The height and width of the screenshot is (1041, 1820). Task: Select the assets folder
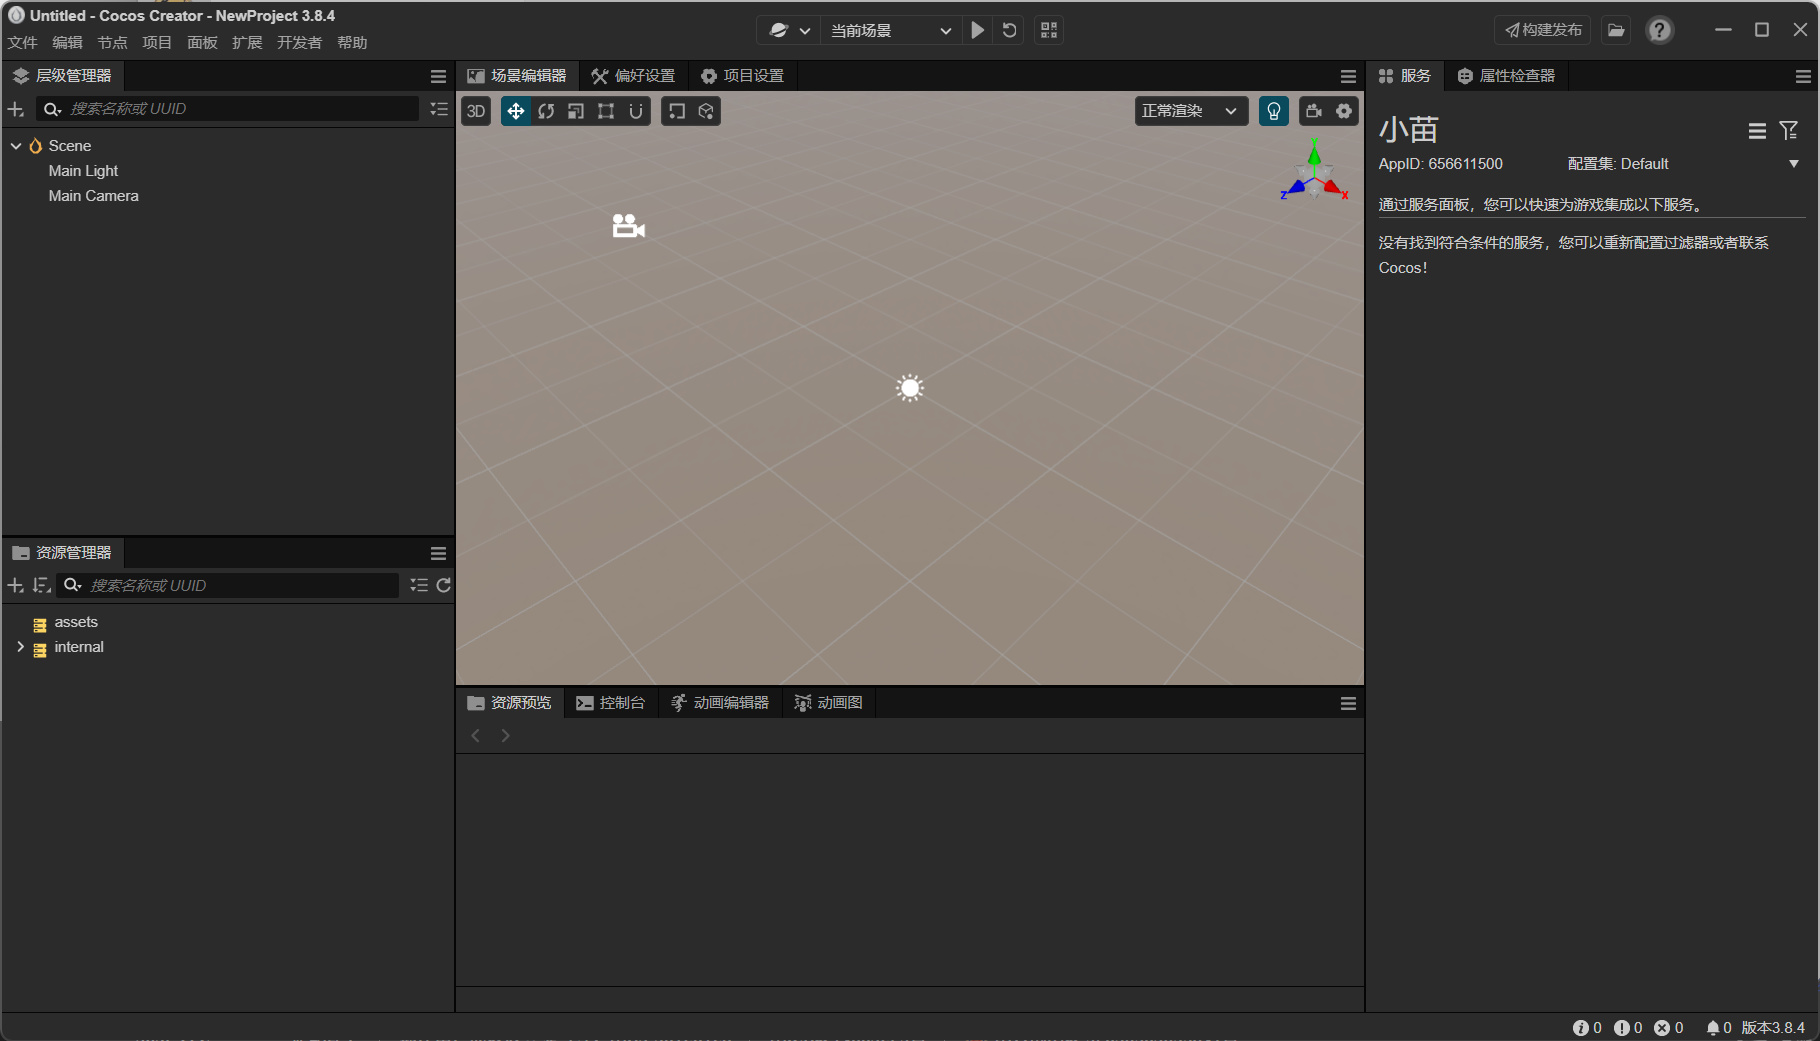pos(76,622)
